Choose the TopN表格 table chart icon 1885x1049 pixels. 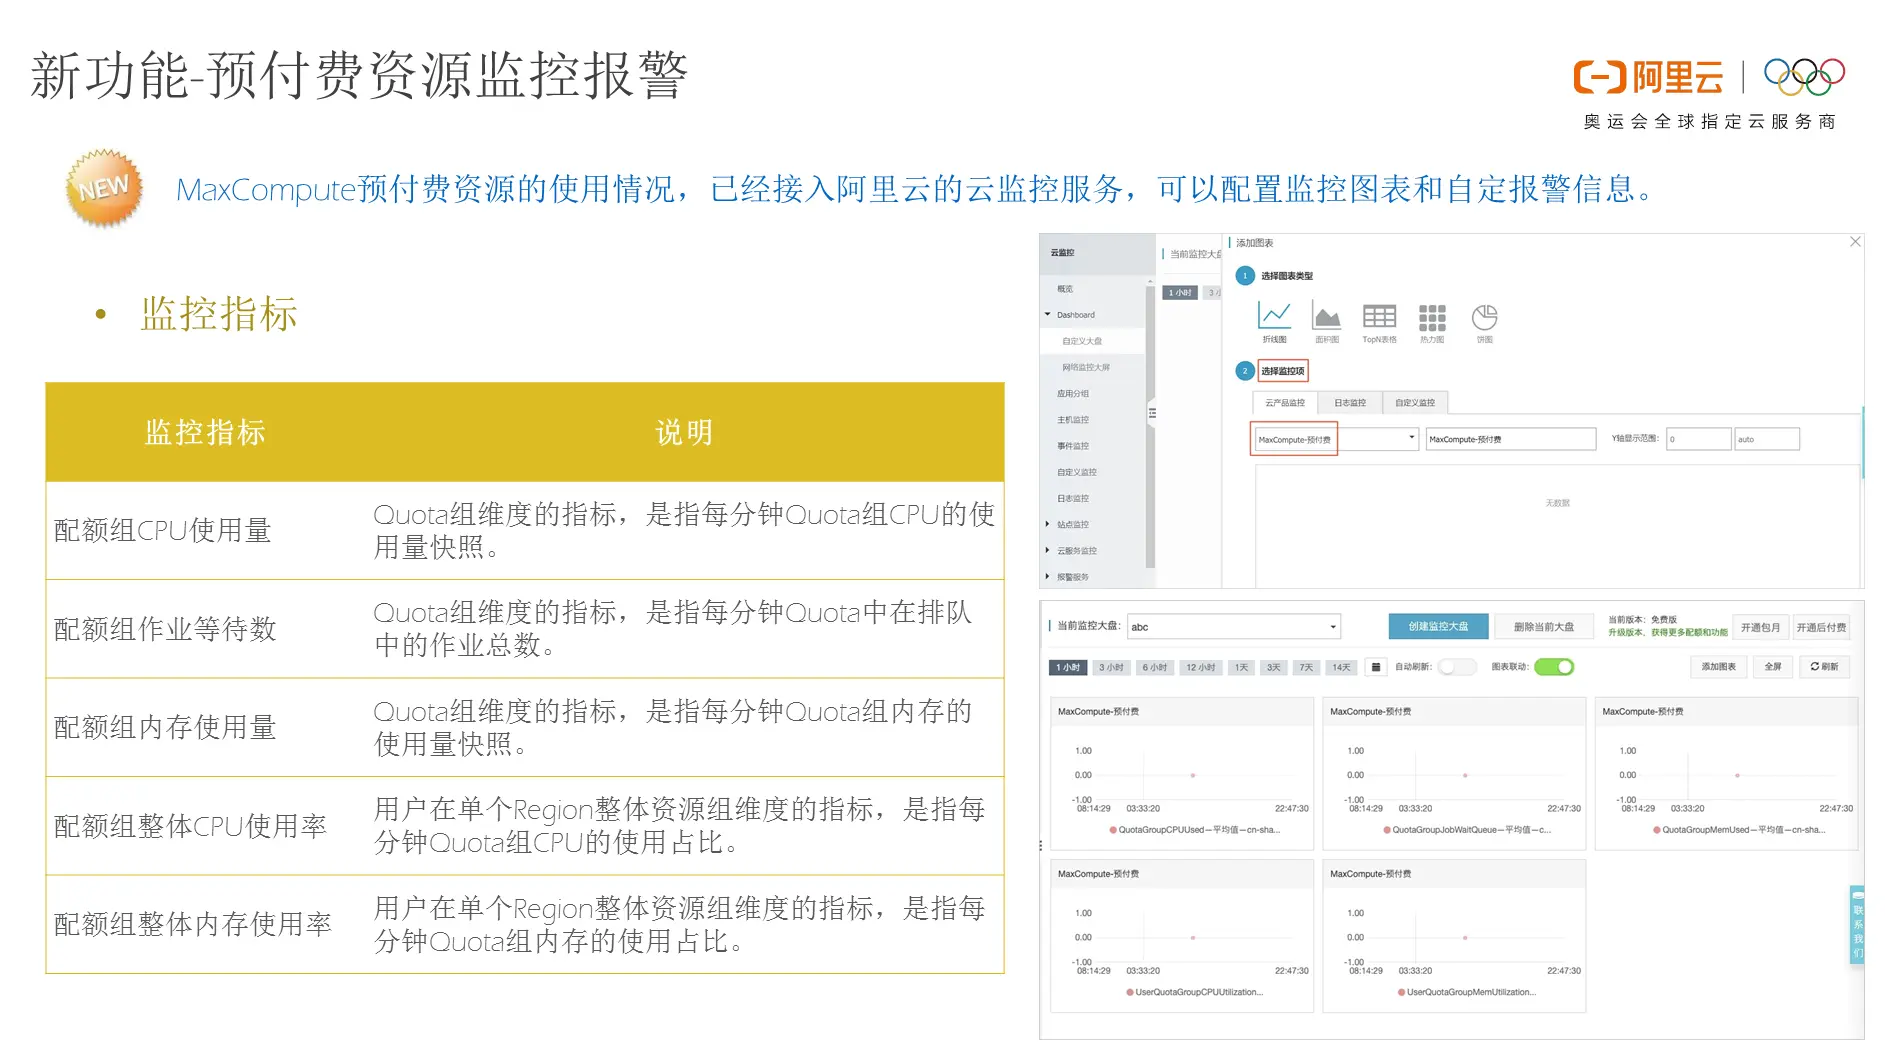tap(1379, 317)
